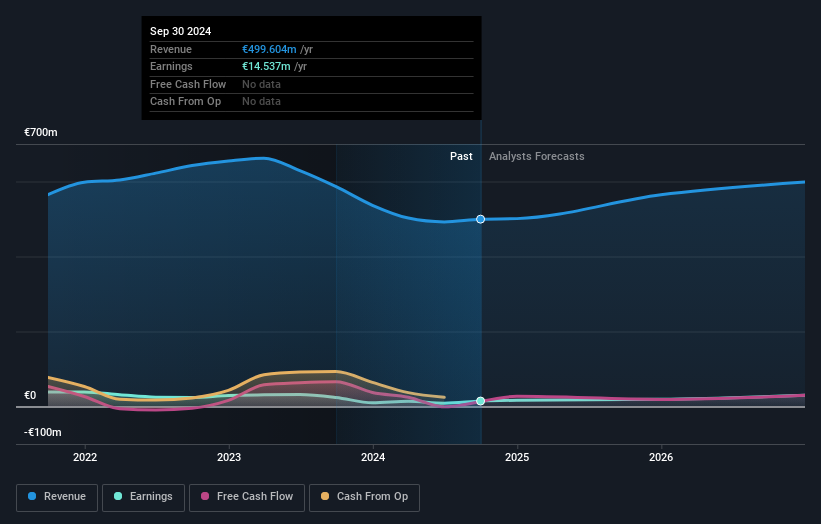The height and width of the screenshot is (524, 821).
Task: Click the teal Earnings legend dot
Action: click(118, 496)
